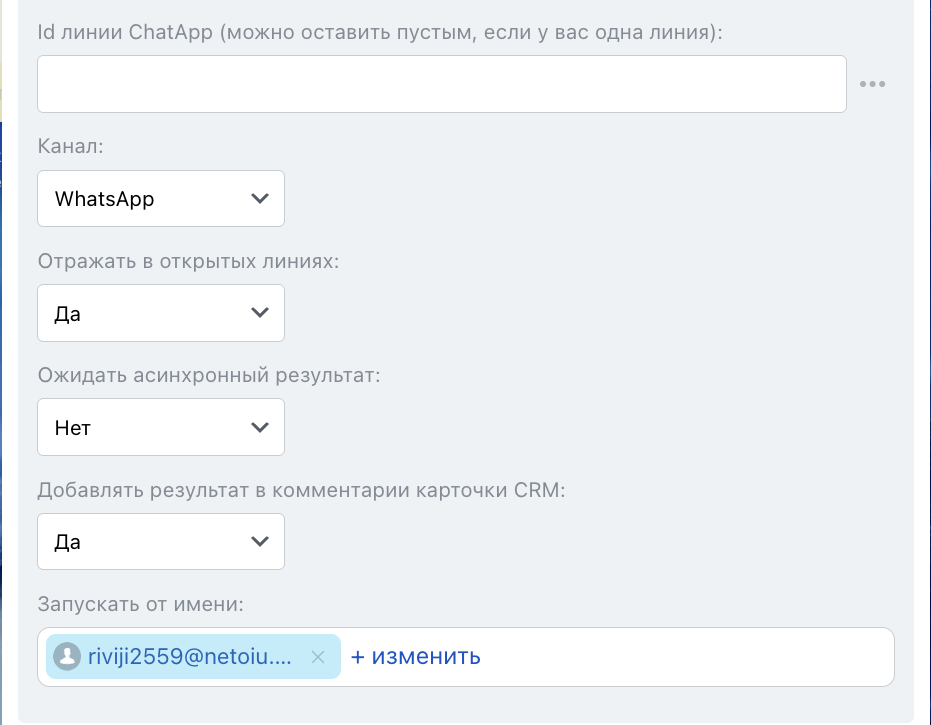Viewport: 931px width, 725px height.
Task: Click the 'Отражать в открытых линиях:' label
Action: click(188, 261)
